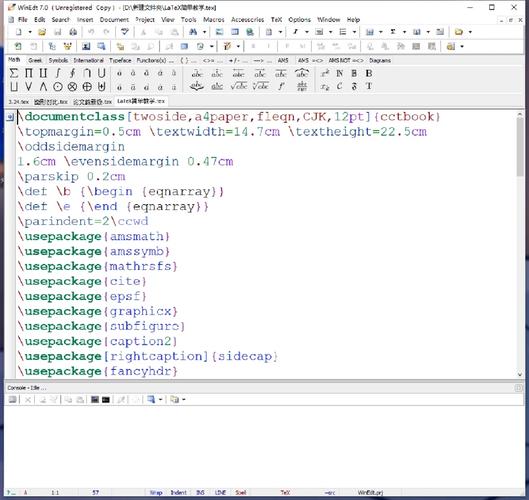The height and width of the screenshot is (500, 529).
Task: Expand dropdown arrow beside the binoculars icon
Action: tap(204, 32)
